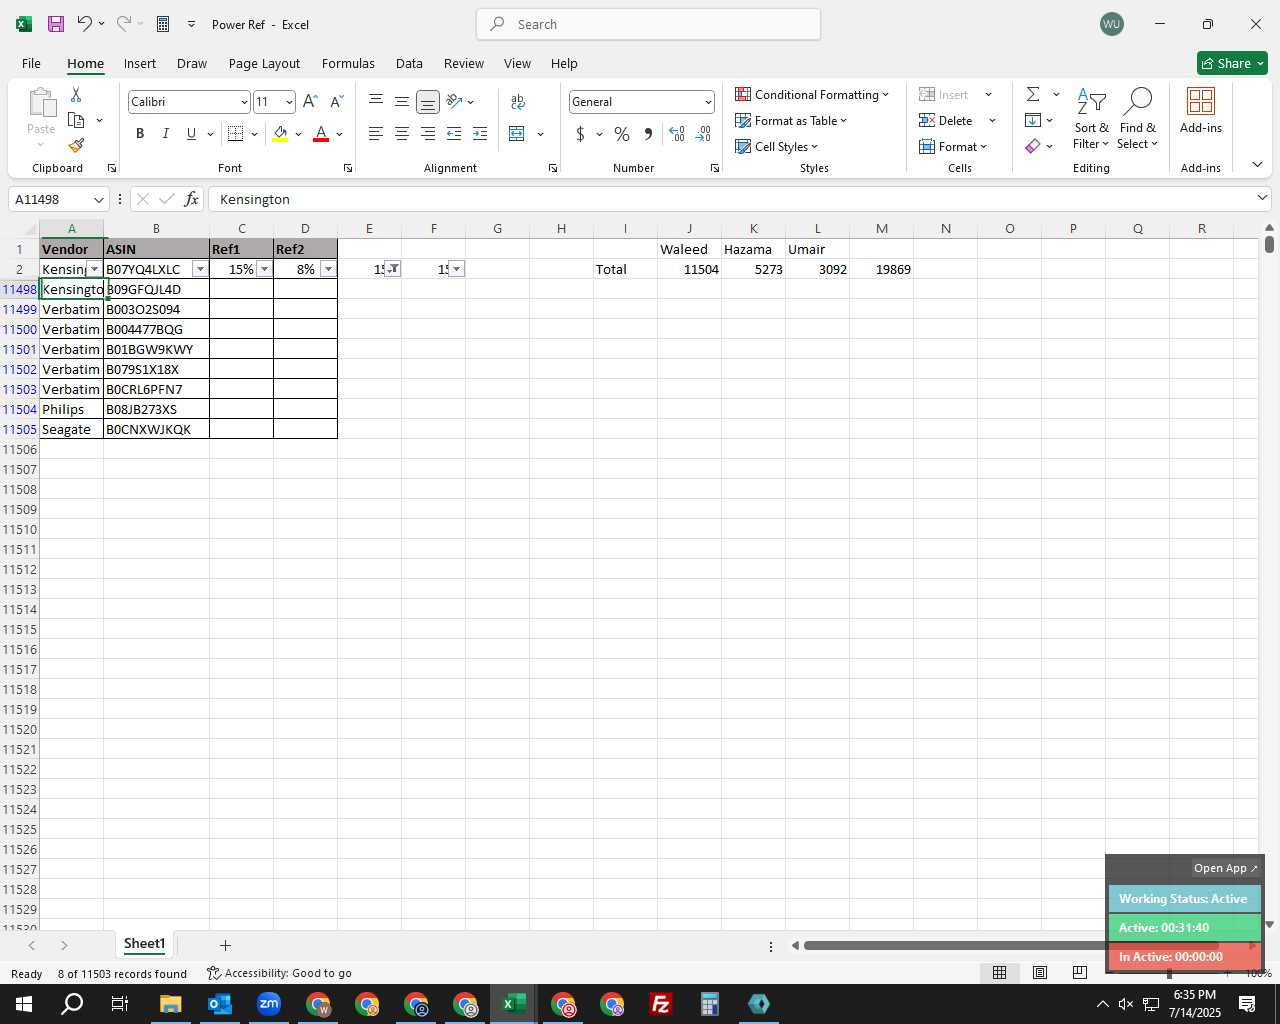Click the Format Painter brush icon

click(x=76, y=145)
